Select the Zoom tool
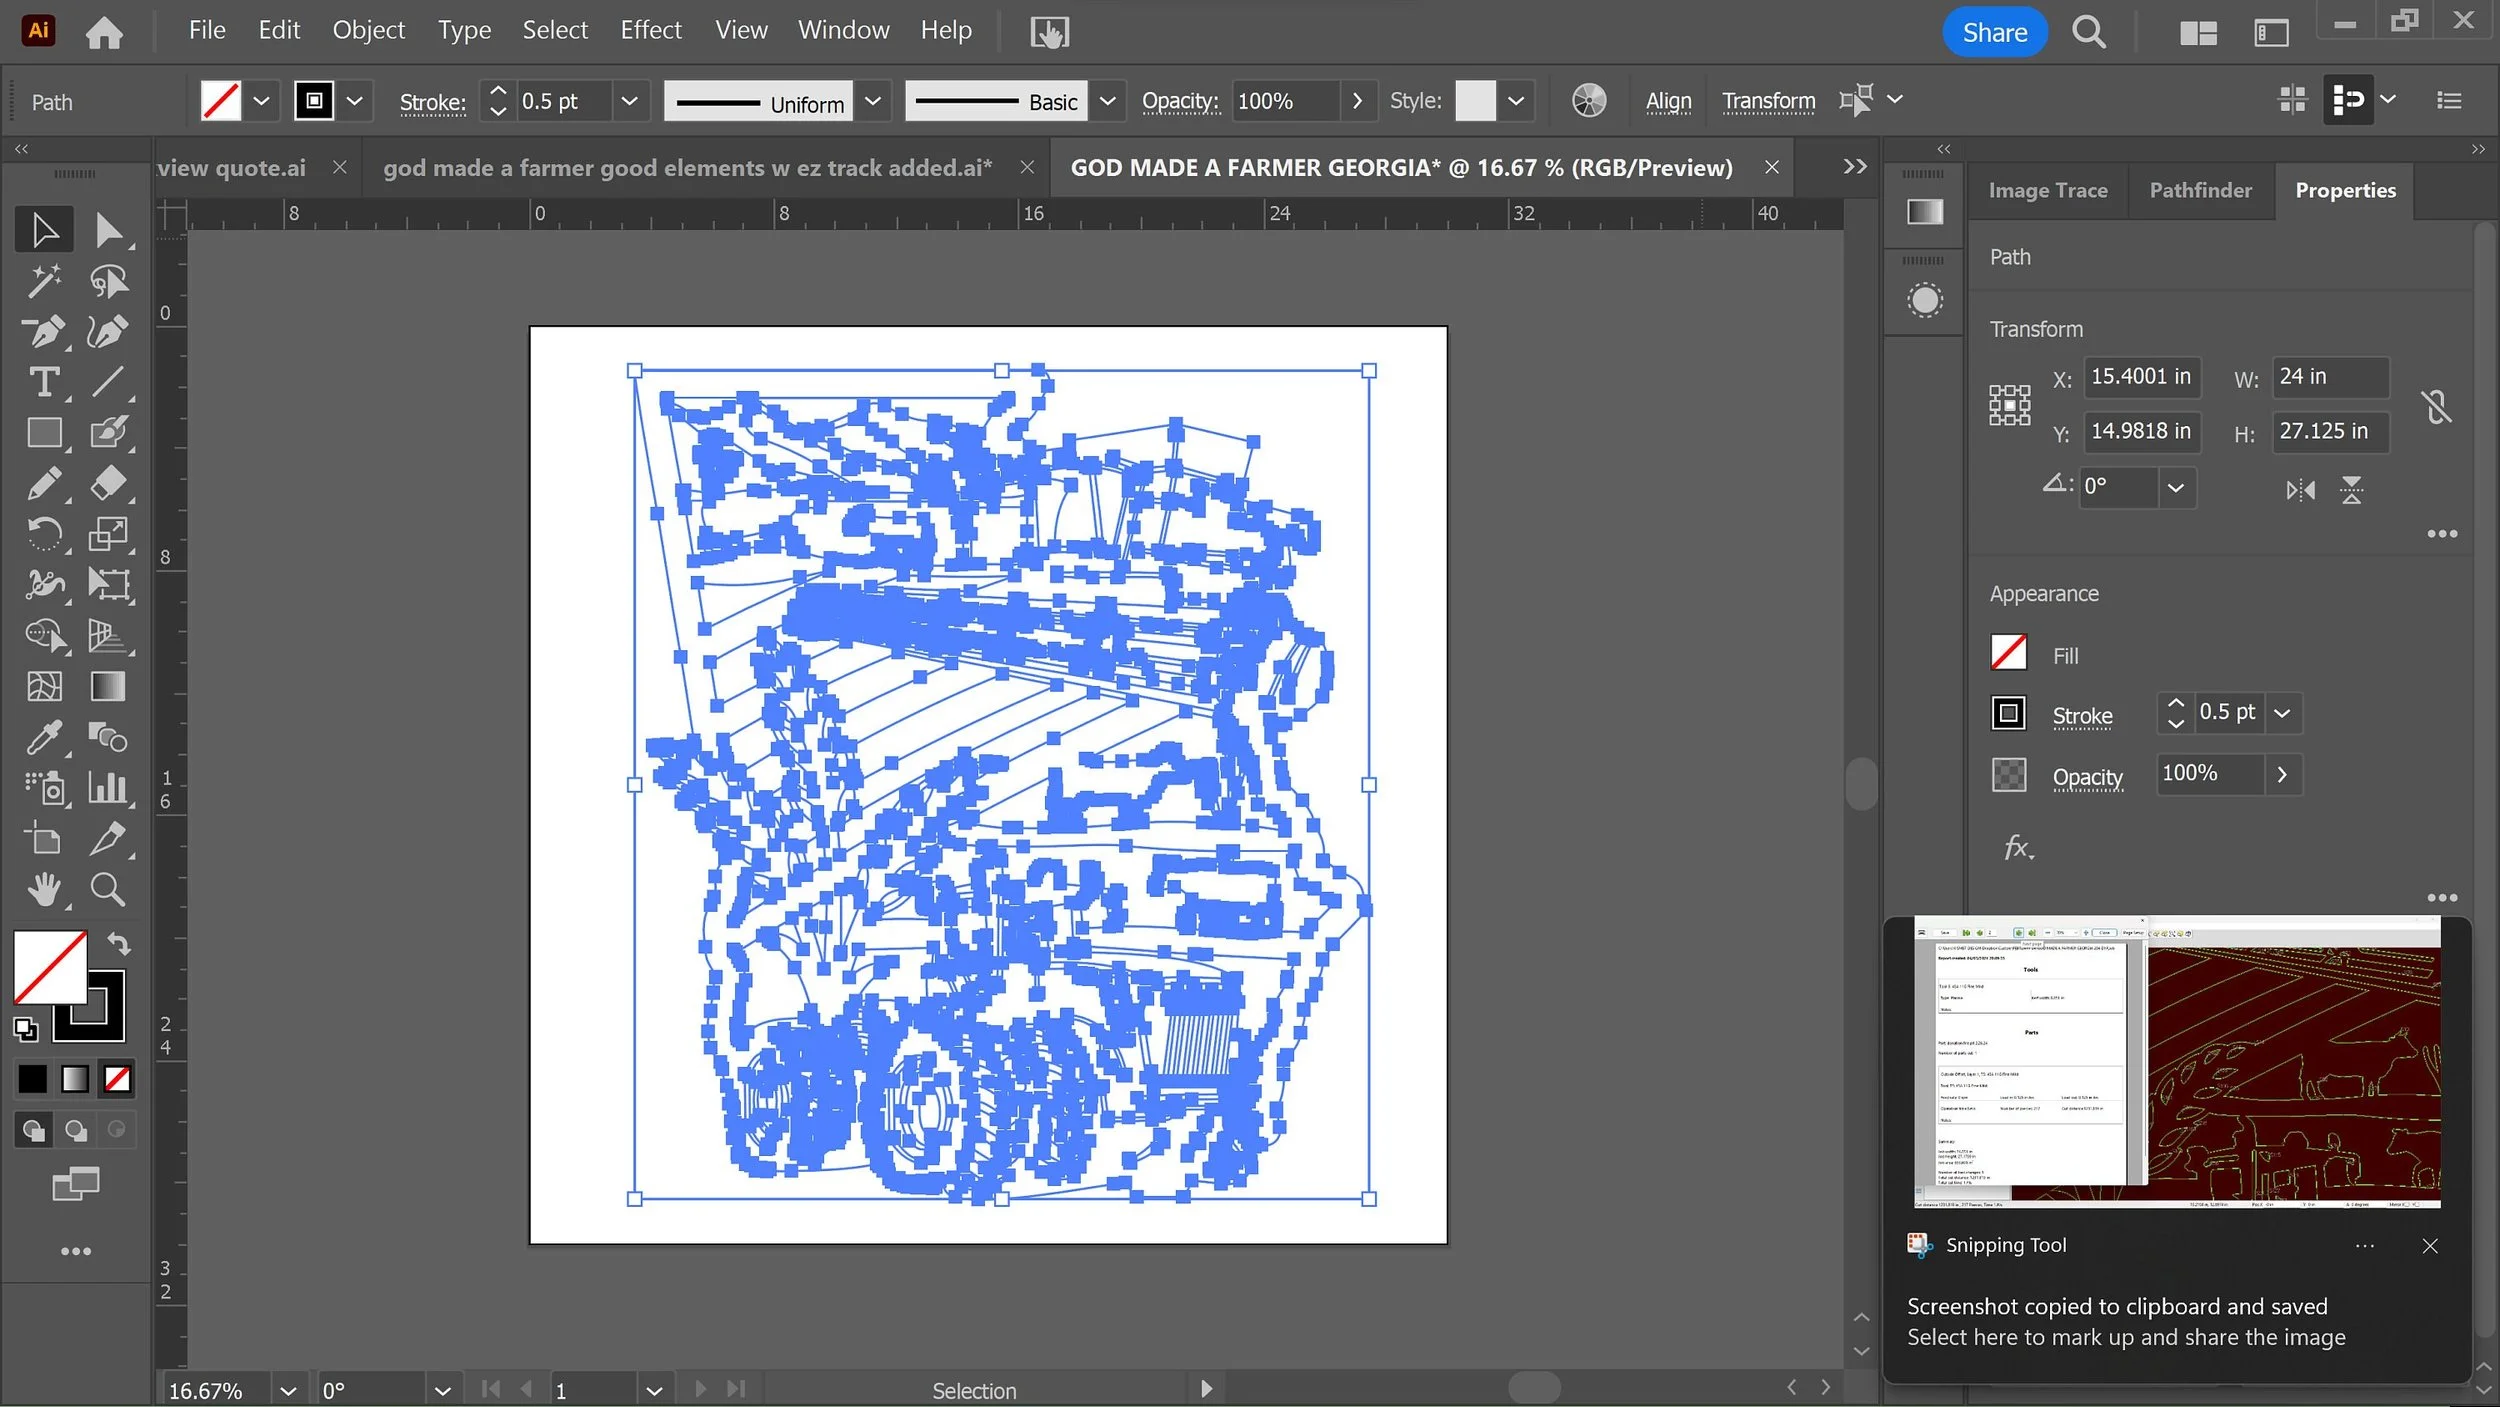The height and width of the screenshot is (1407, 2500). pyautogui.click(x=108, y=889)
